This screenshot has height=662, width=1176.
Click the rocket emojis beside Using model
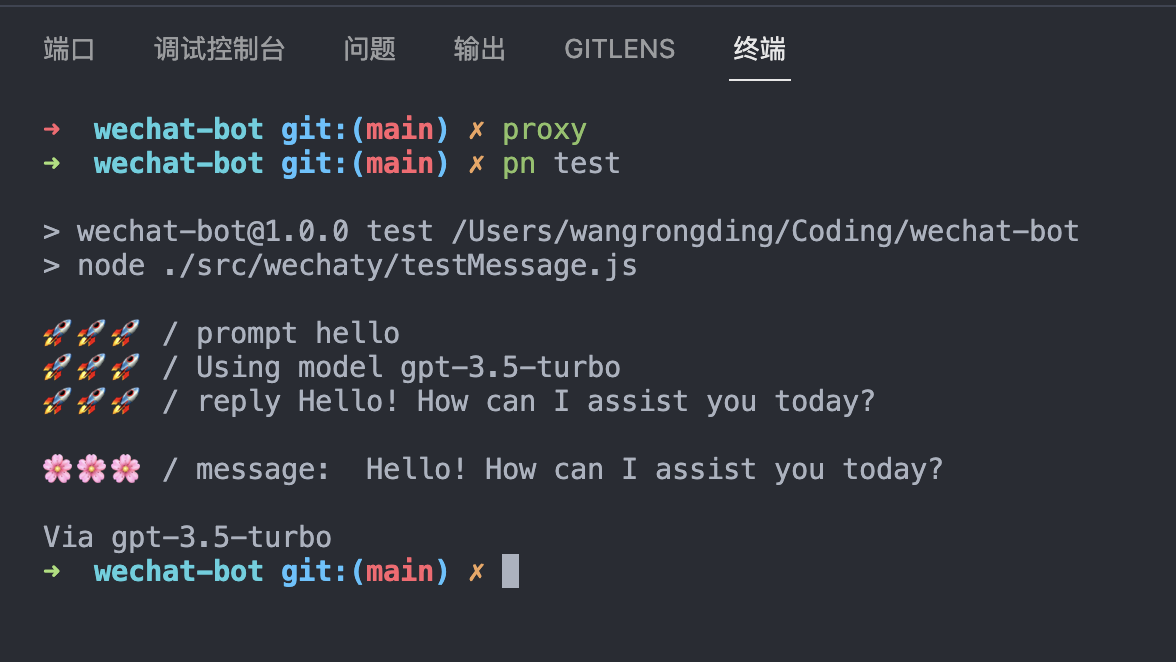(x=91, y=368)
